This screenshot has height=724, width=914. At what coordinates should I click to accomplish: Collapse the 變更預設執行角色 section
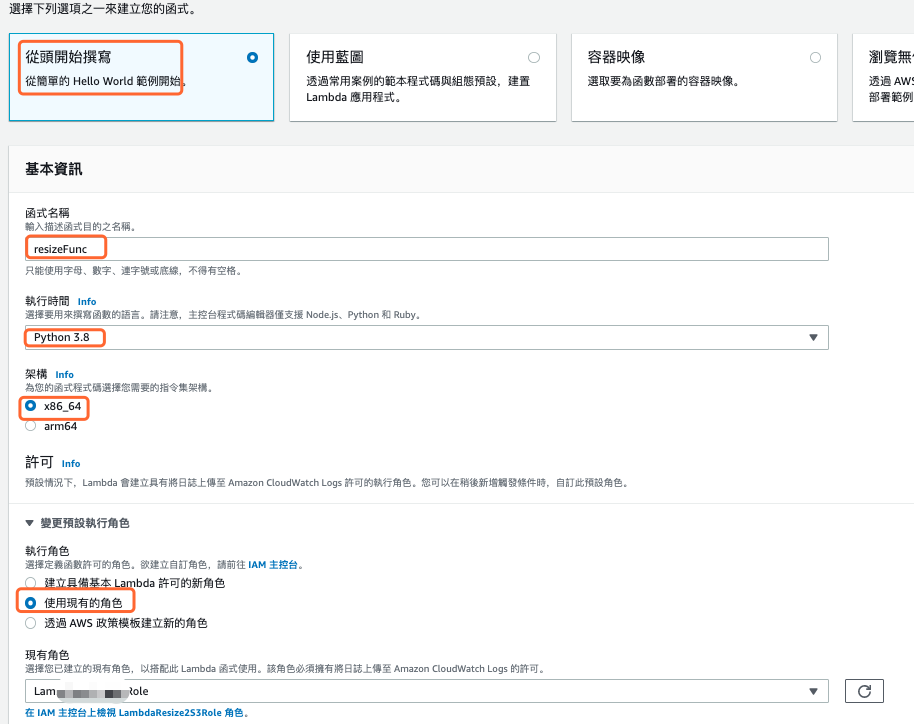coord(78,523)
